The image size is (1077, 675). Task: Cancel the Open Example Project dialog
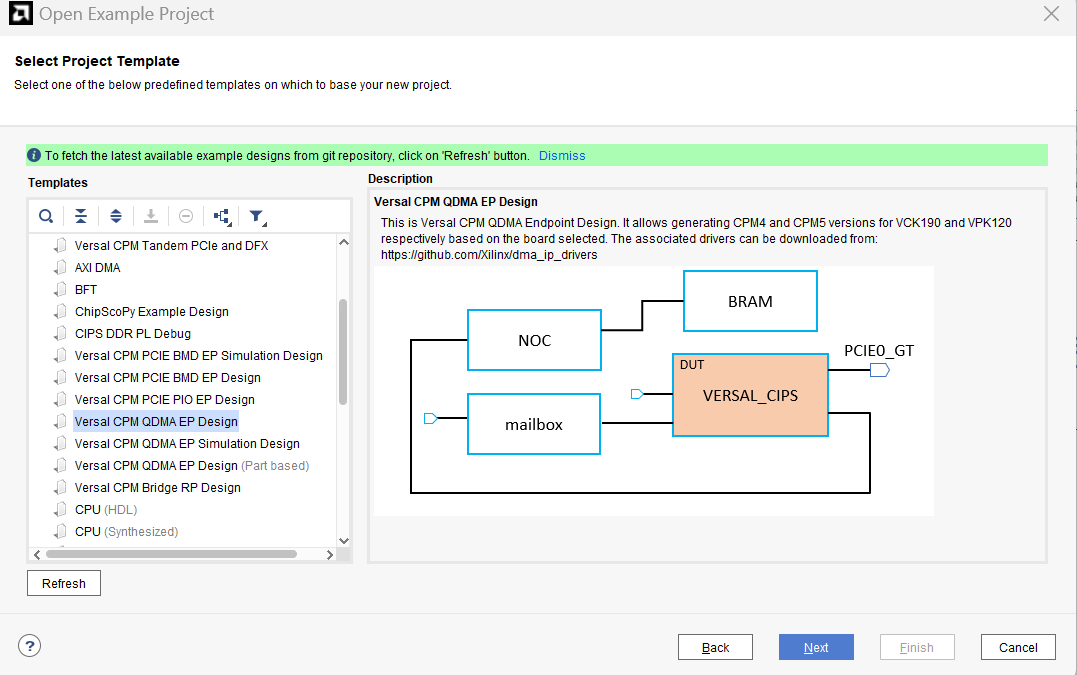coord(1018,648)
